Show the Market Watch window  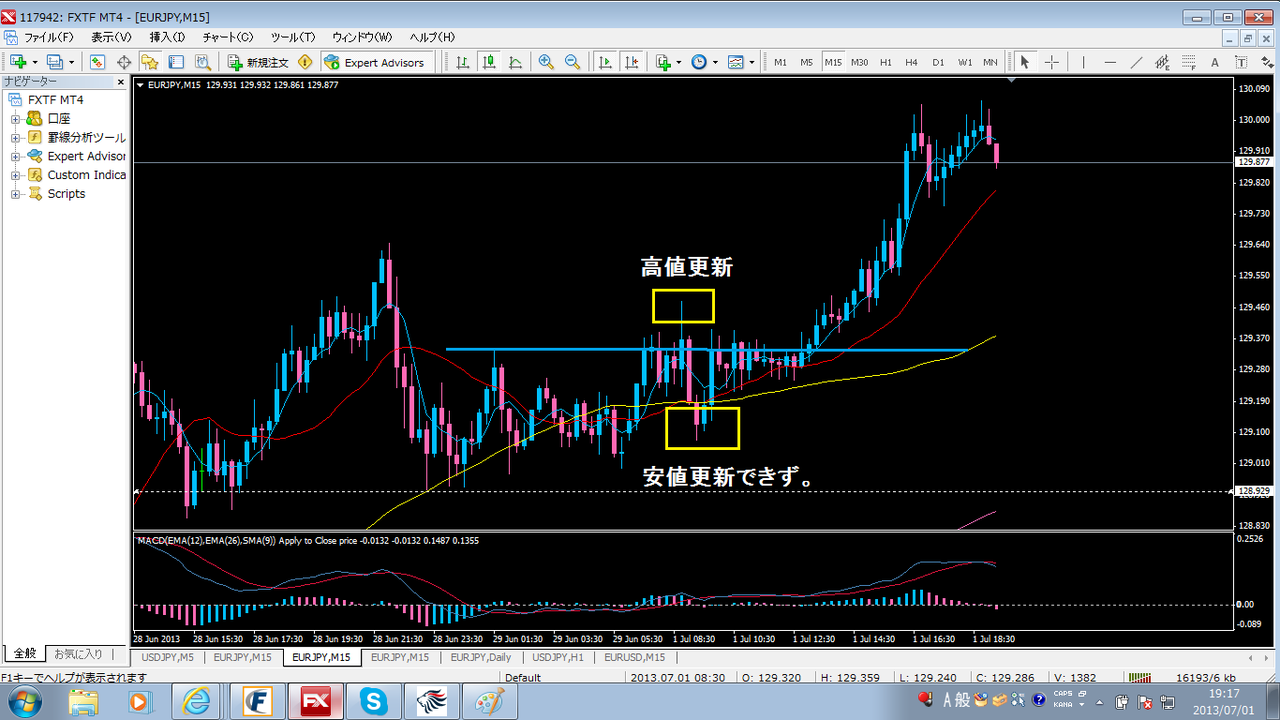97,62
